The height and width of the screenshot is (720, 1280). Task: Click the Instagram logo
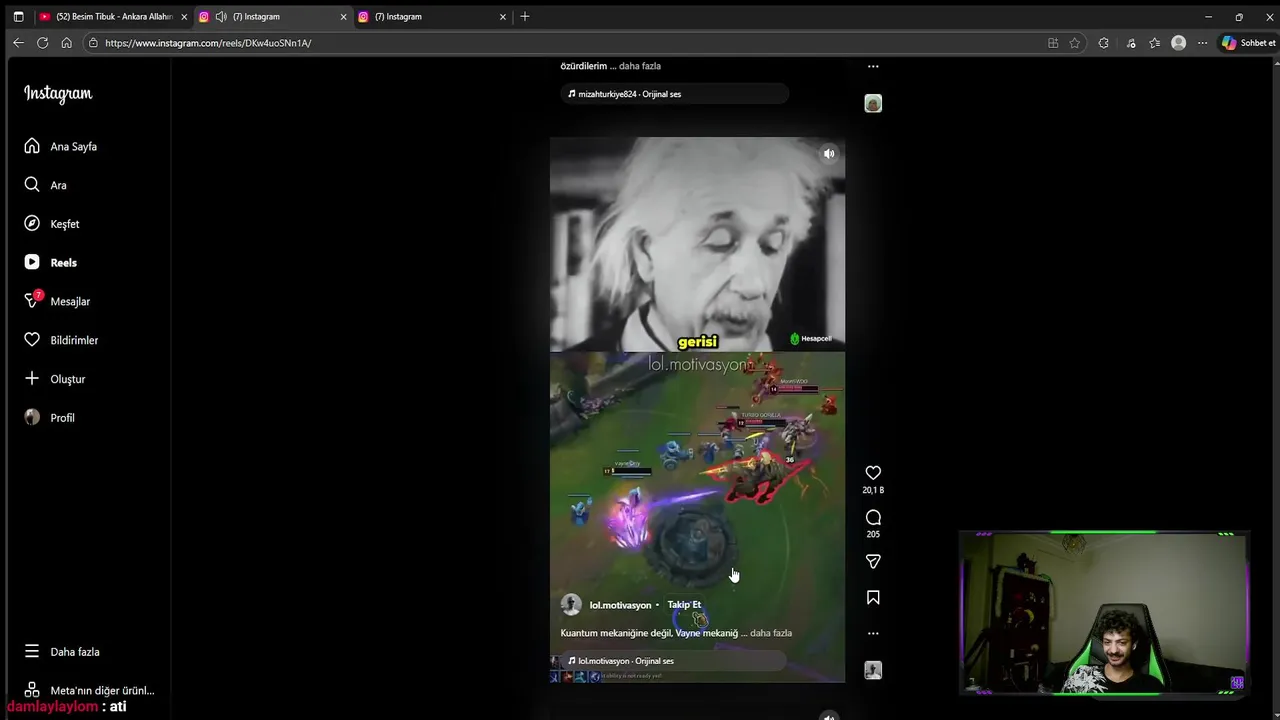point(58,94)
